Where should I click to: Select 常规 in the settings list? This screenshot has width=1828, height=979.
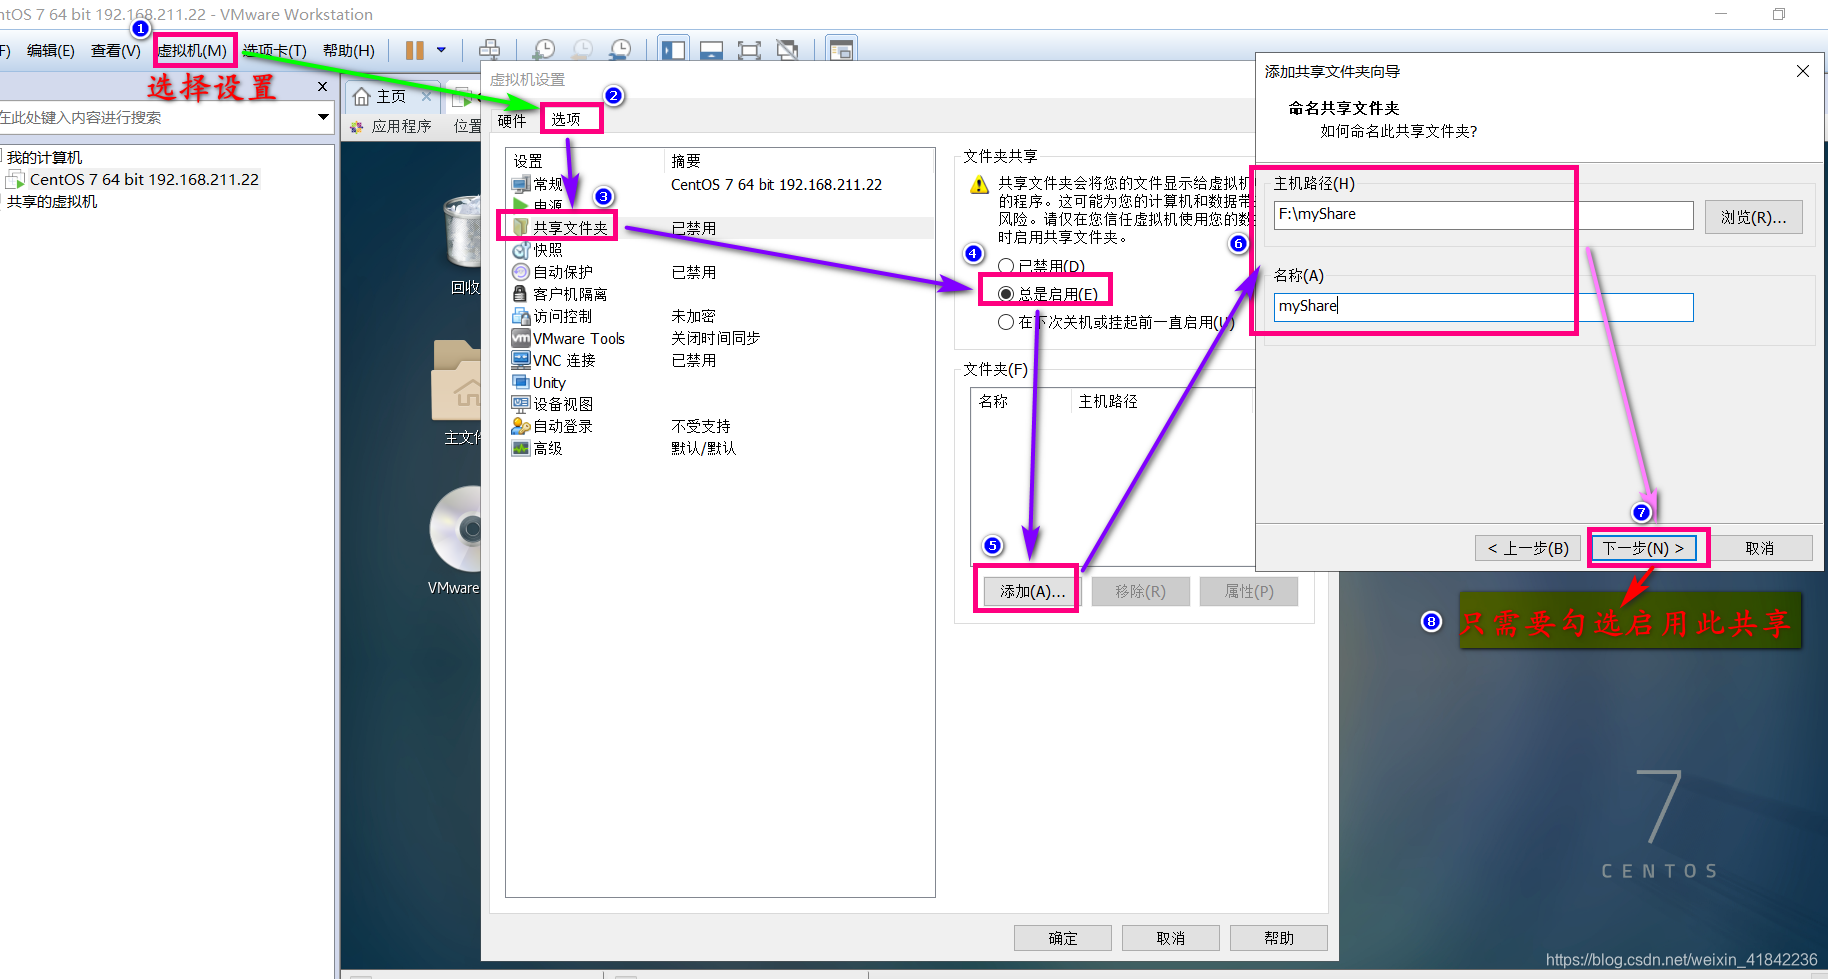(x=549, y=184)
